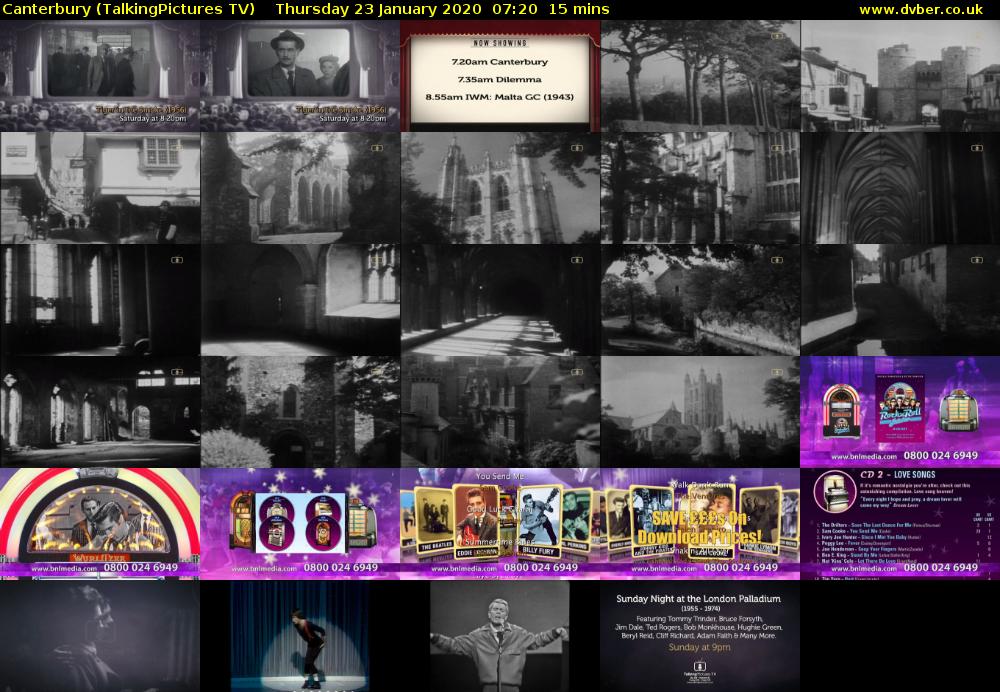Click the 15 mins duration text
1000x692 pixels.
[578, 10]
